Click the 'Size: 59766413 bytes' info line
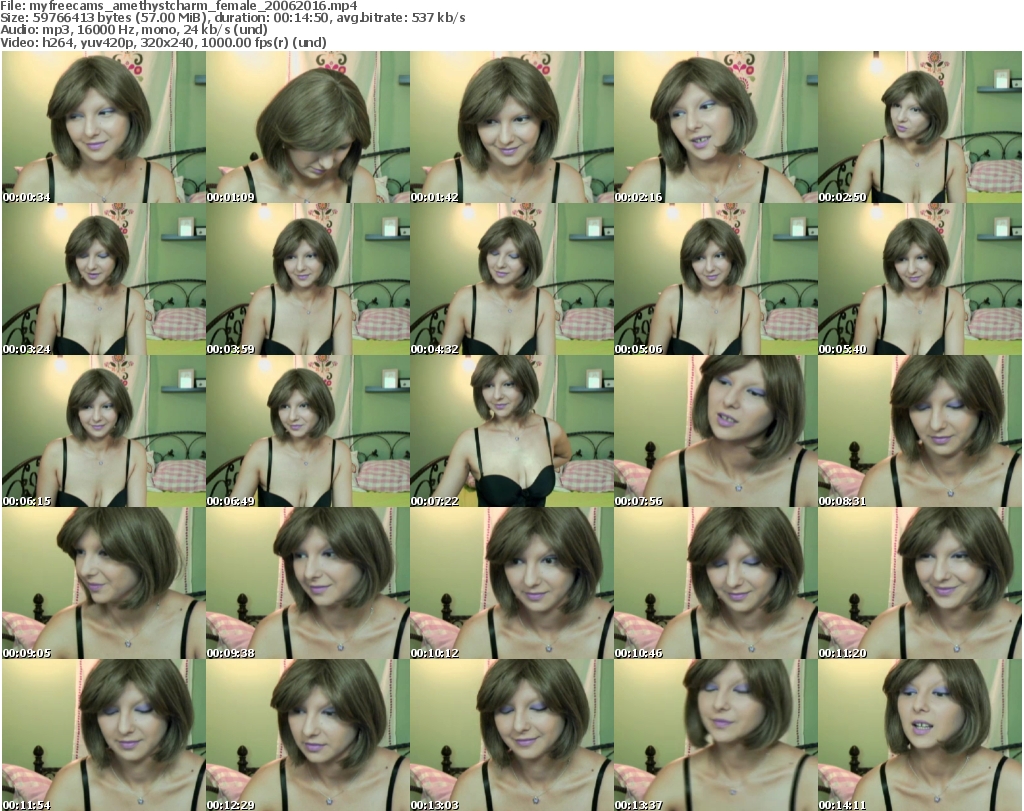 (x=233, y=18)
